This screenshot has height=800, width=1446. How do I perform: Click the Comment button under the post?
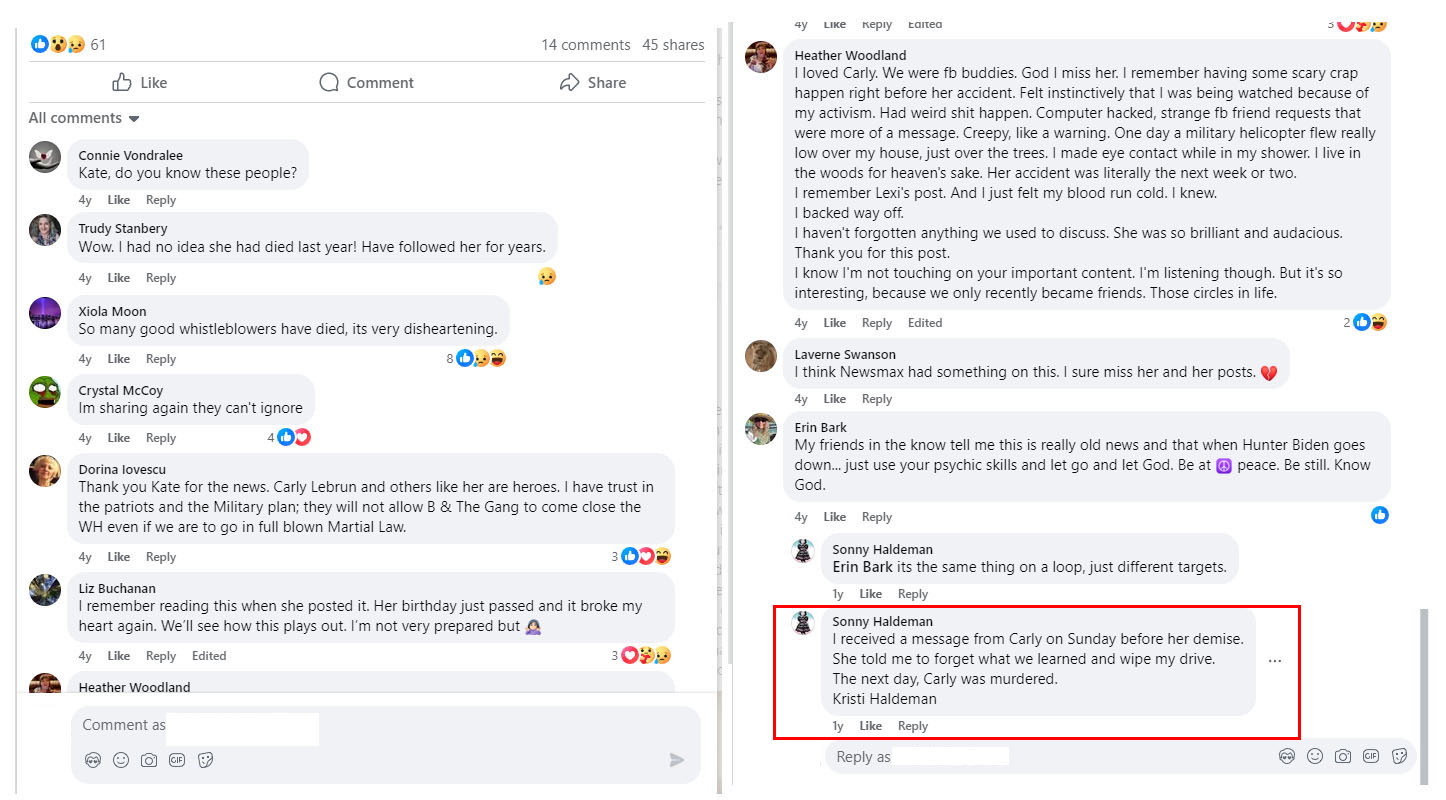pyautogui.click(x=366, y=83)
